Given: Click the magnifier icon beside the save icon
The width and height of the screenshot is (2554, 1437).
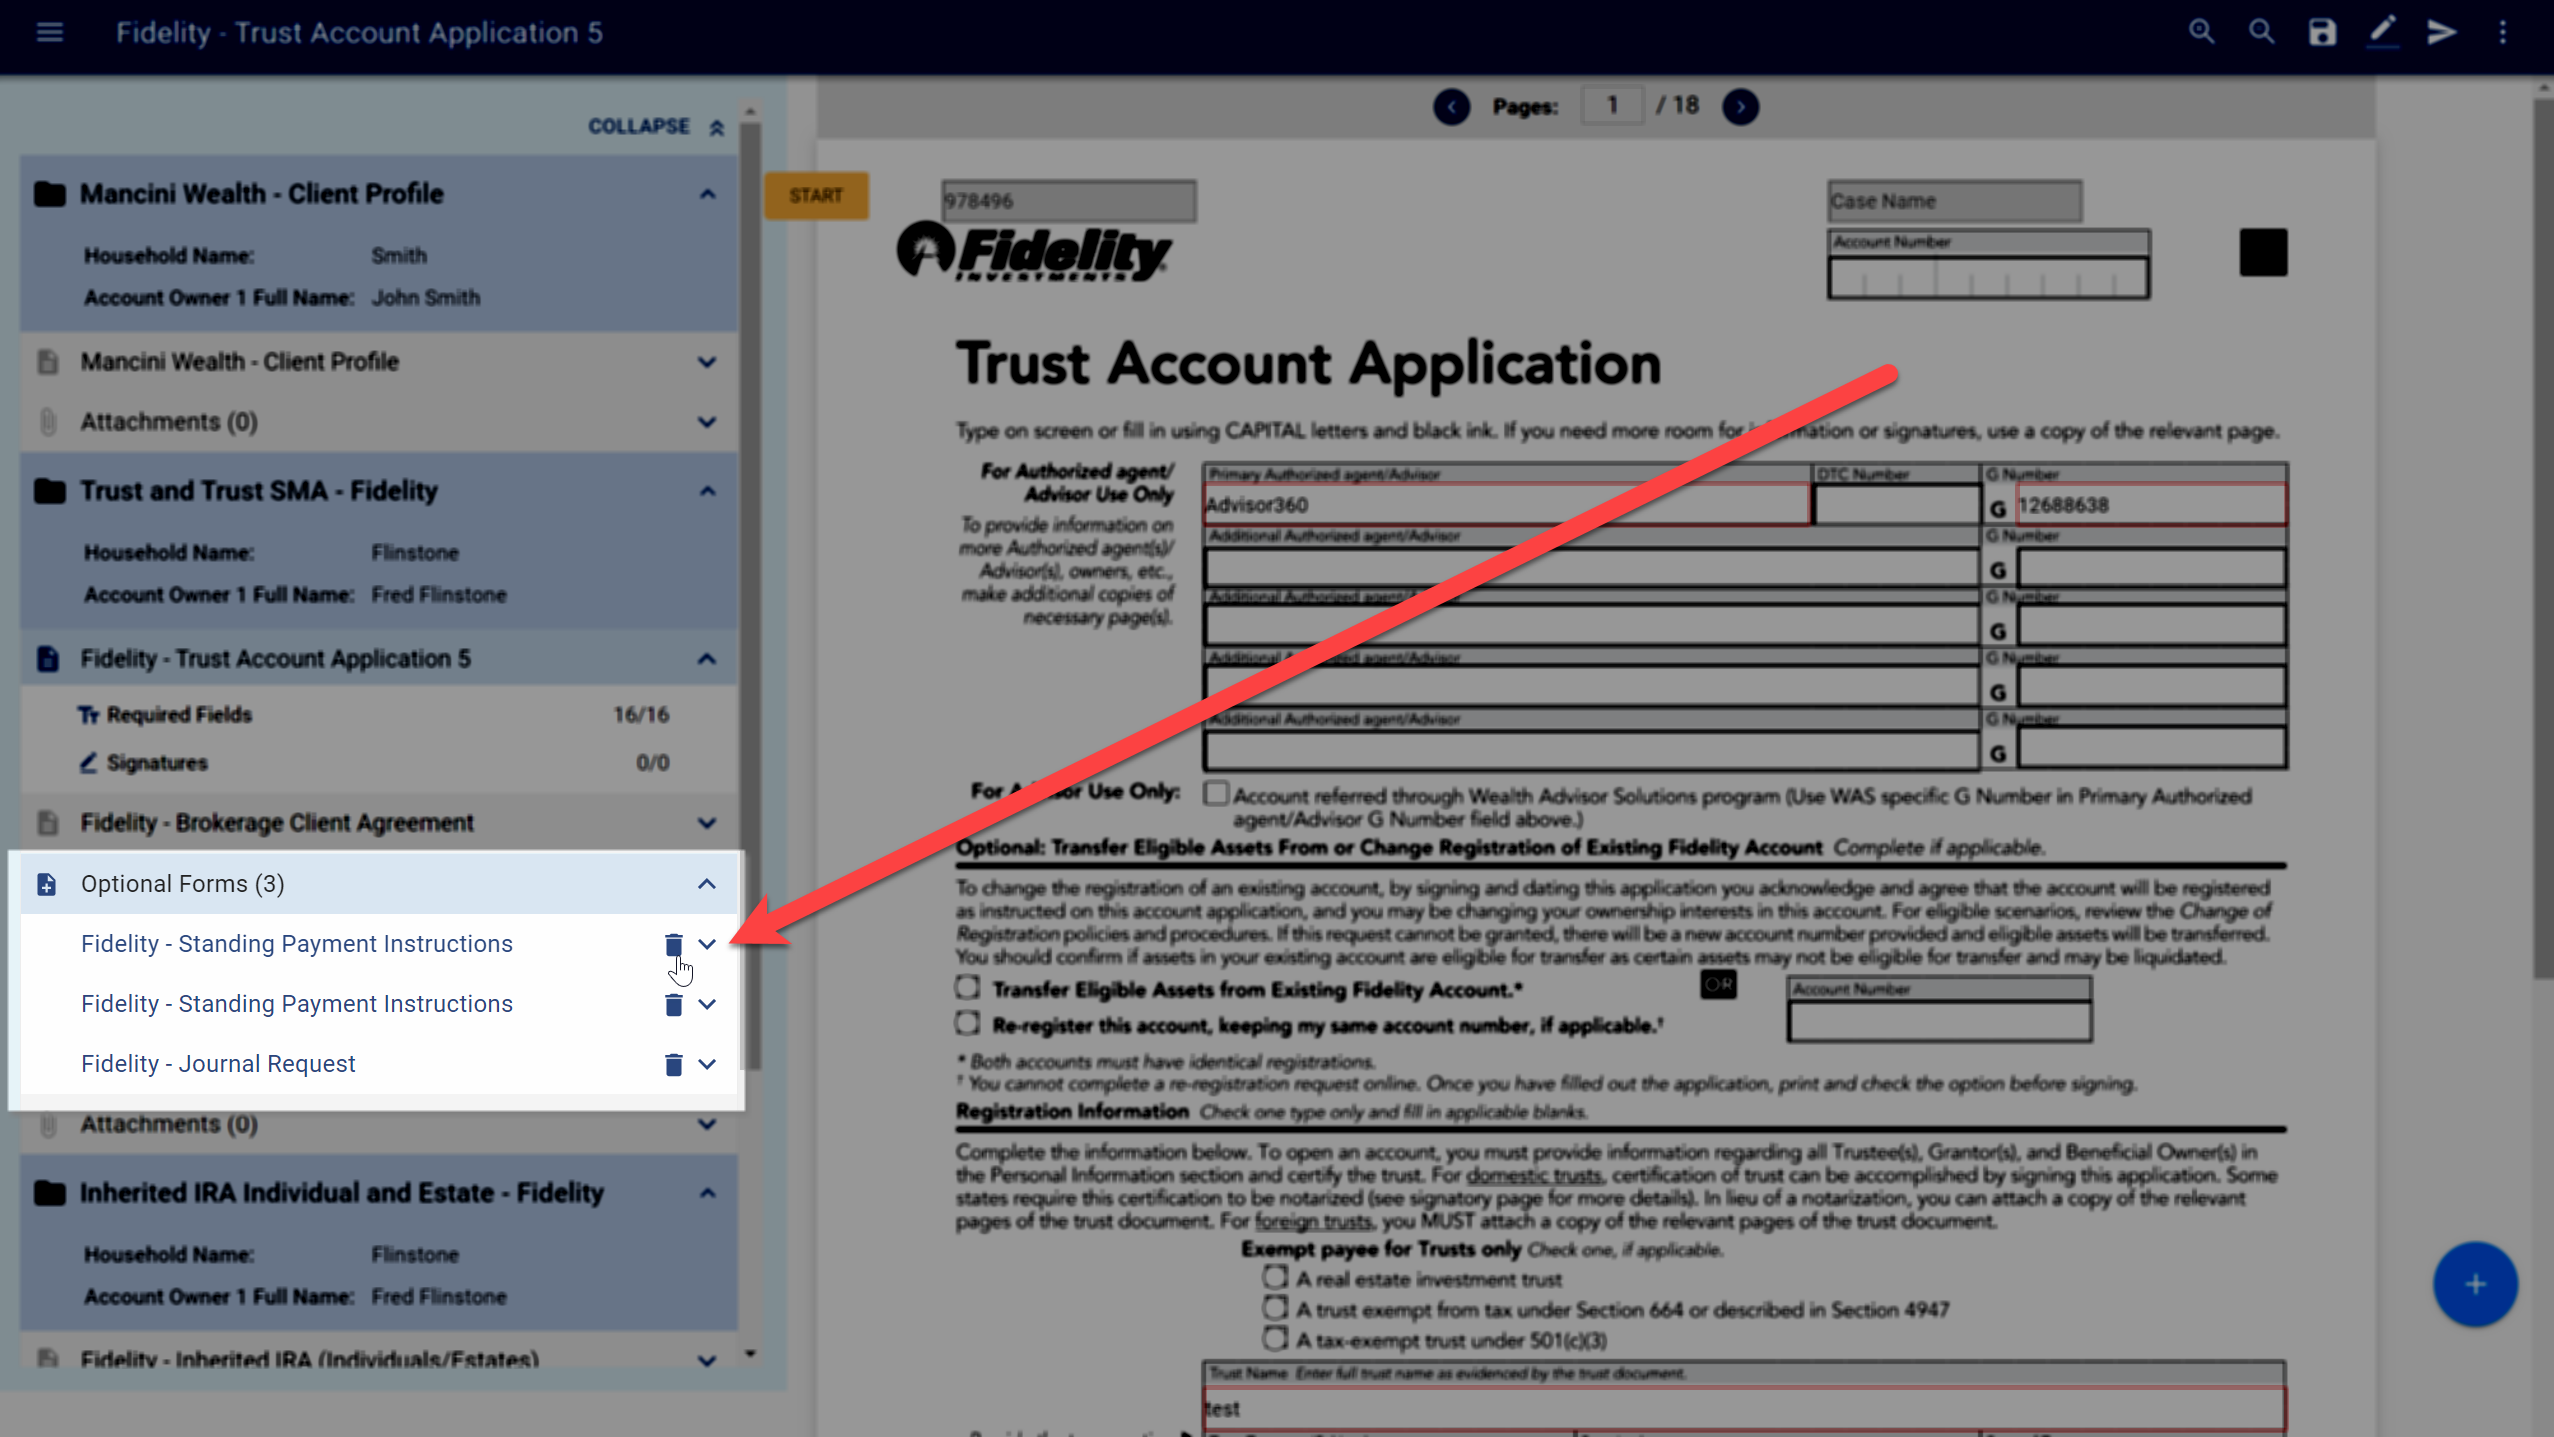Looking at the screenshot, I should coord(2261,32).
